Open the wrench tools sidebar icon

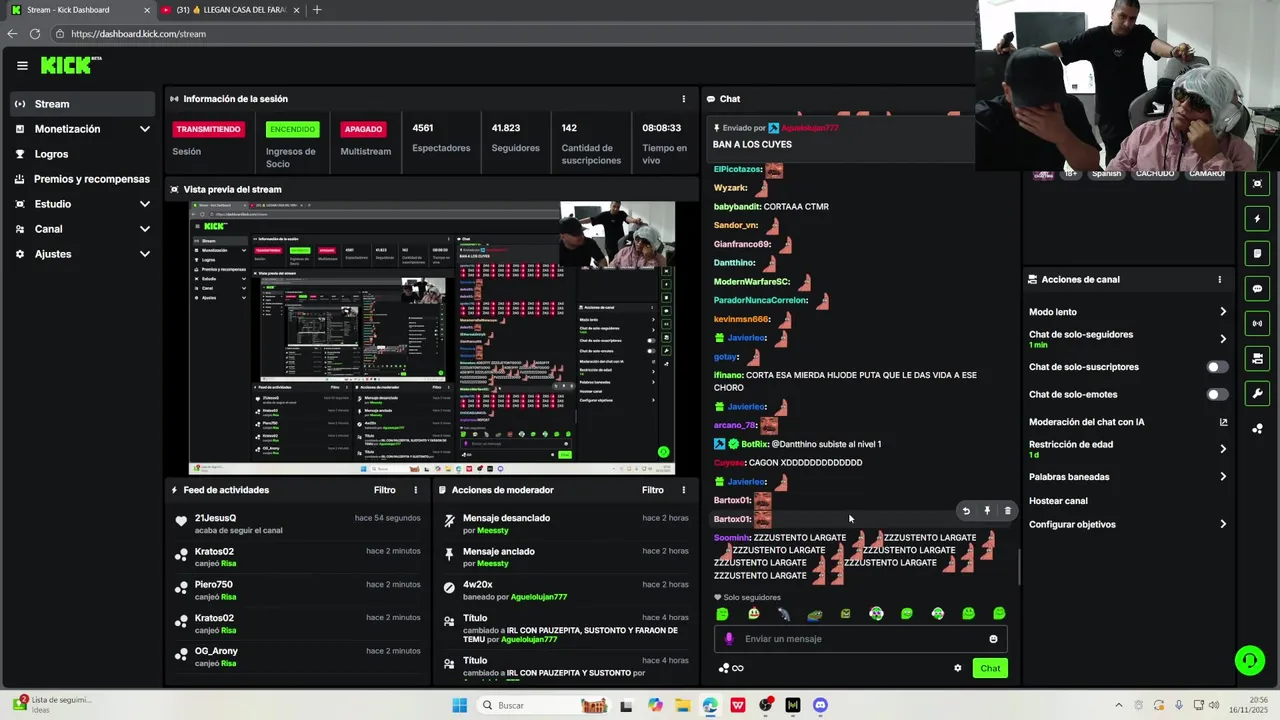coord(1257,393)
